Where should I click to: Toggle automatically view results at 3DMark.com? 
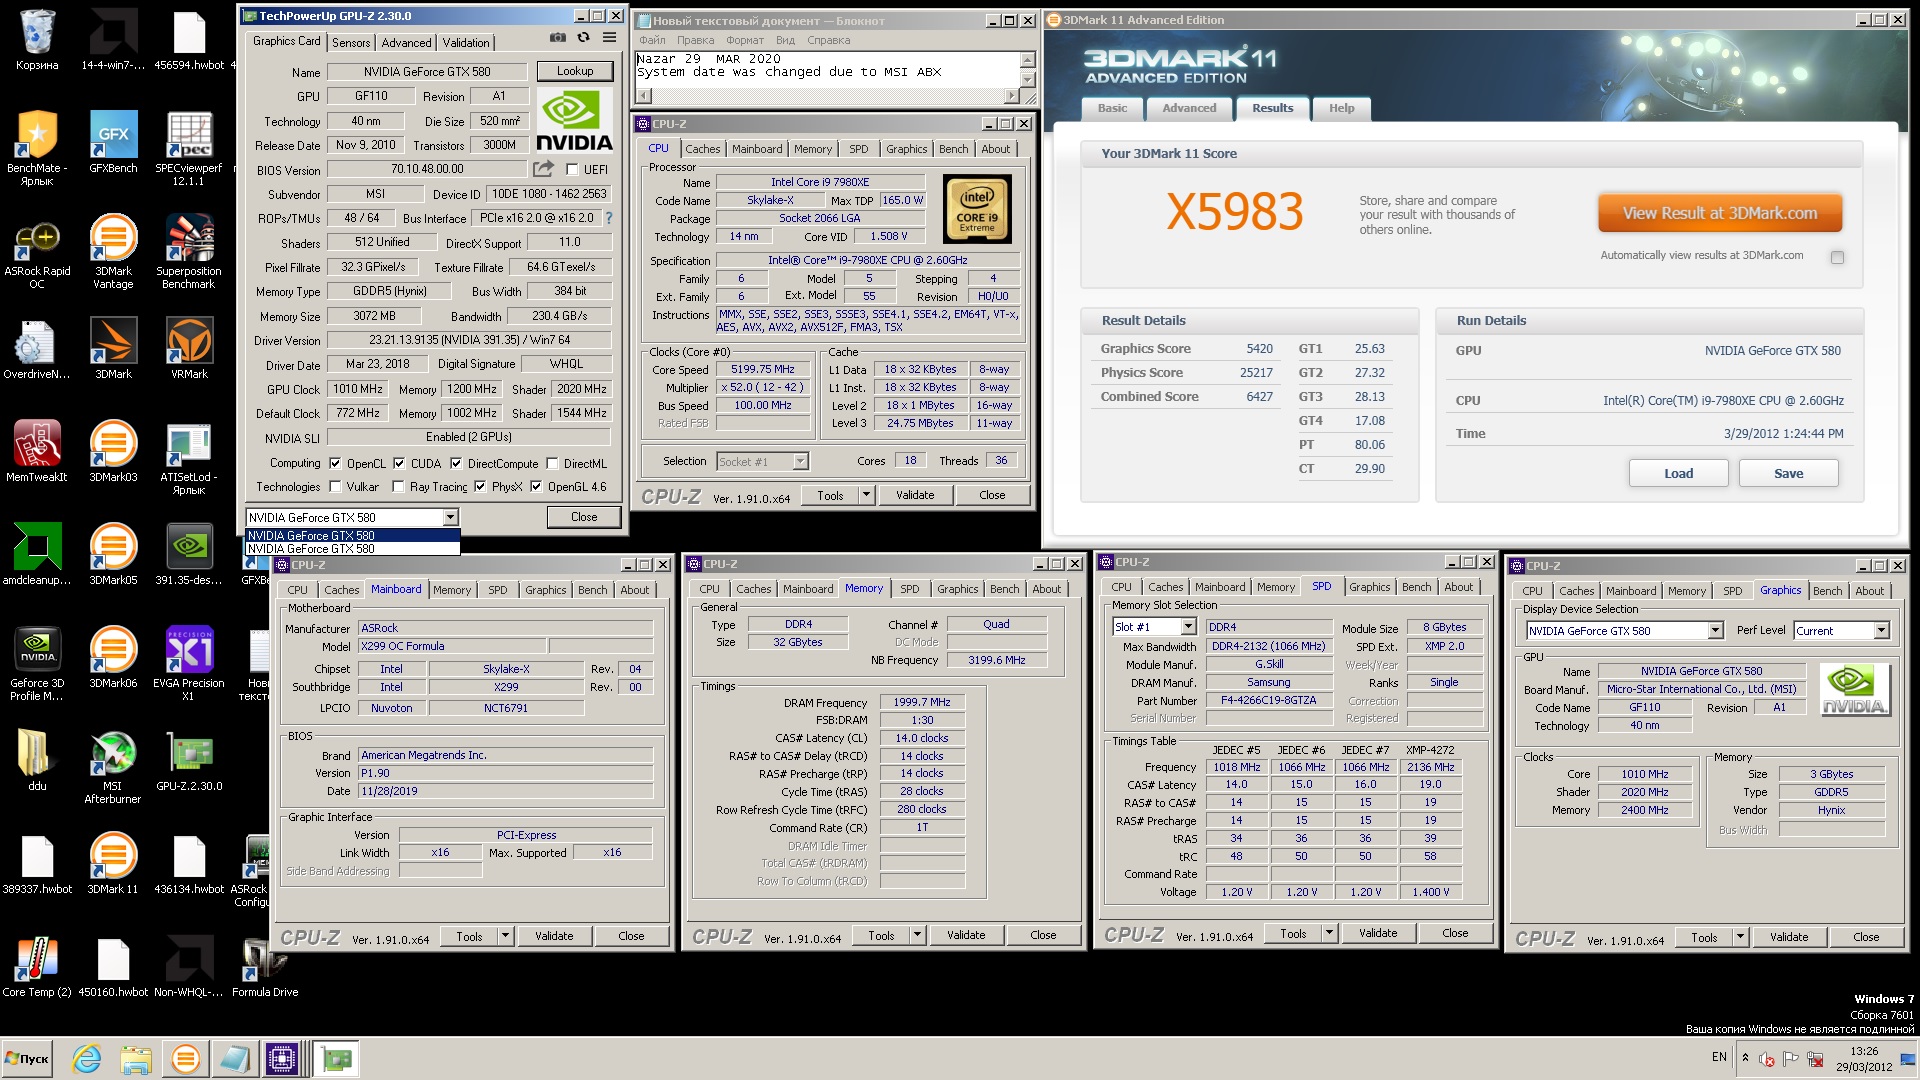[x=1837, y=257]
